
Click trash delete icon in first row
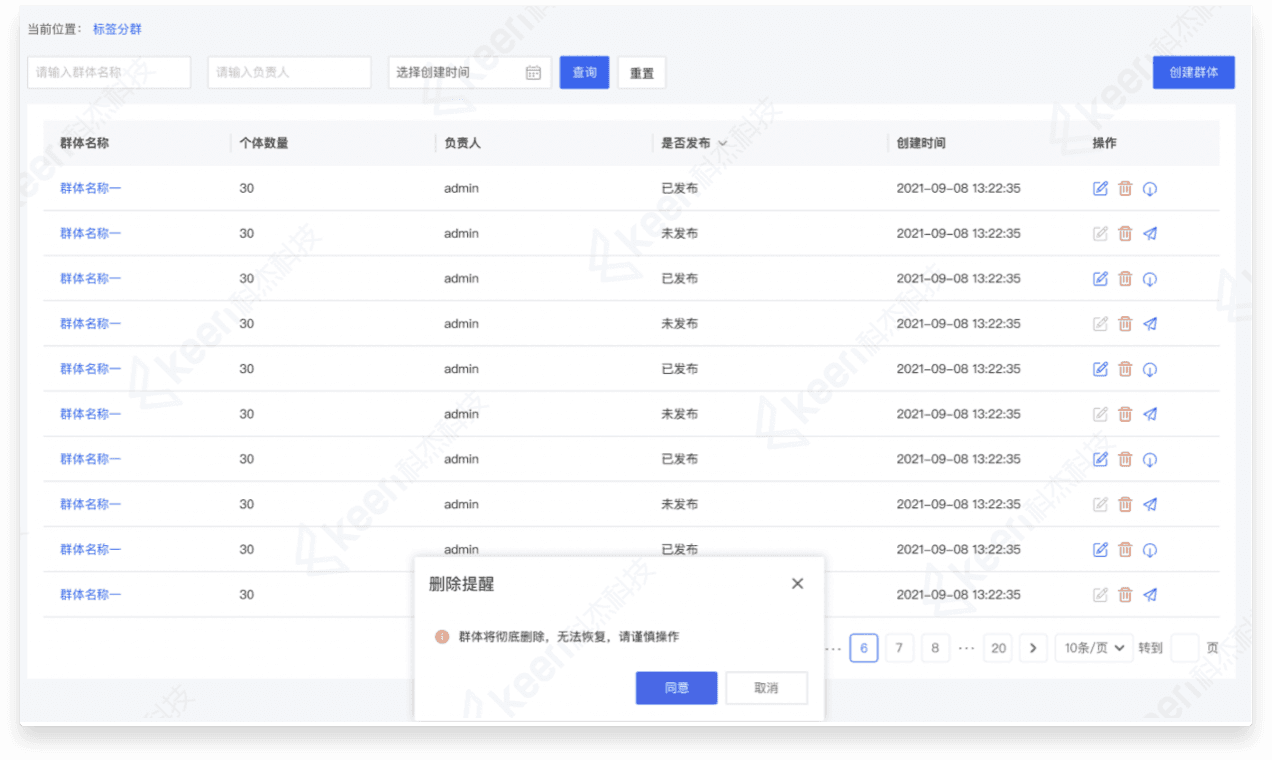(1125, 189)
